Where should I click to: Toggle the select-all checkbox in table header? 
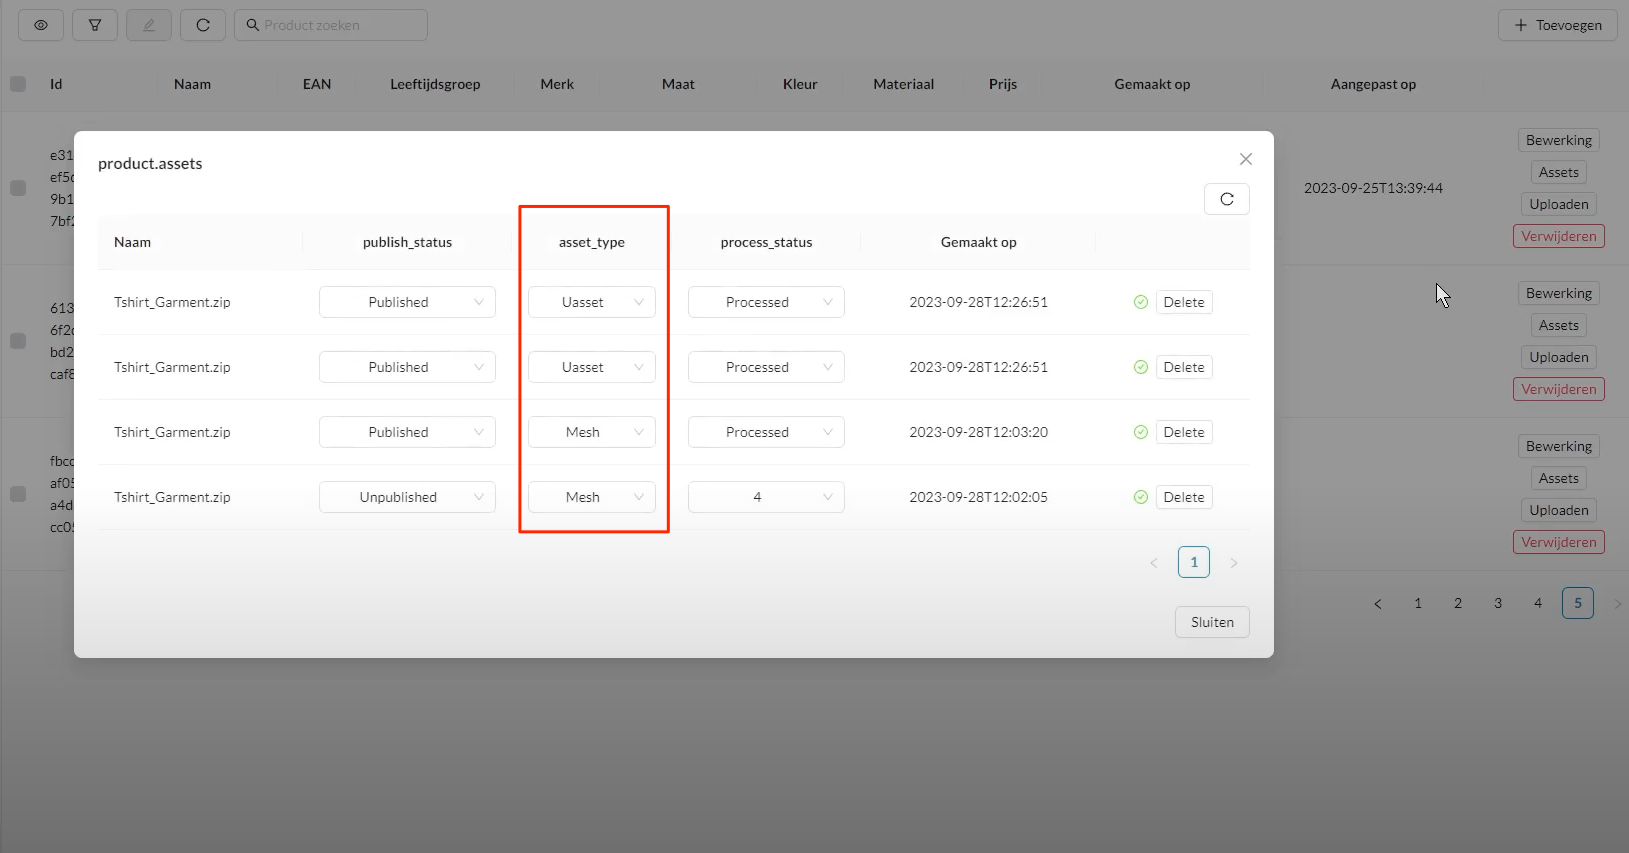18,84
